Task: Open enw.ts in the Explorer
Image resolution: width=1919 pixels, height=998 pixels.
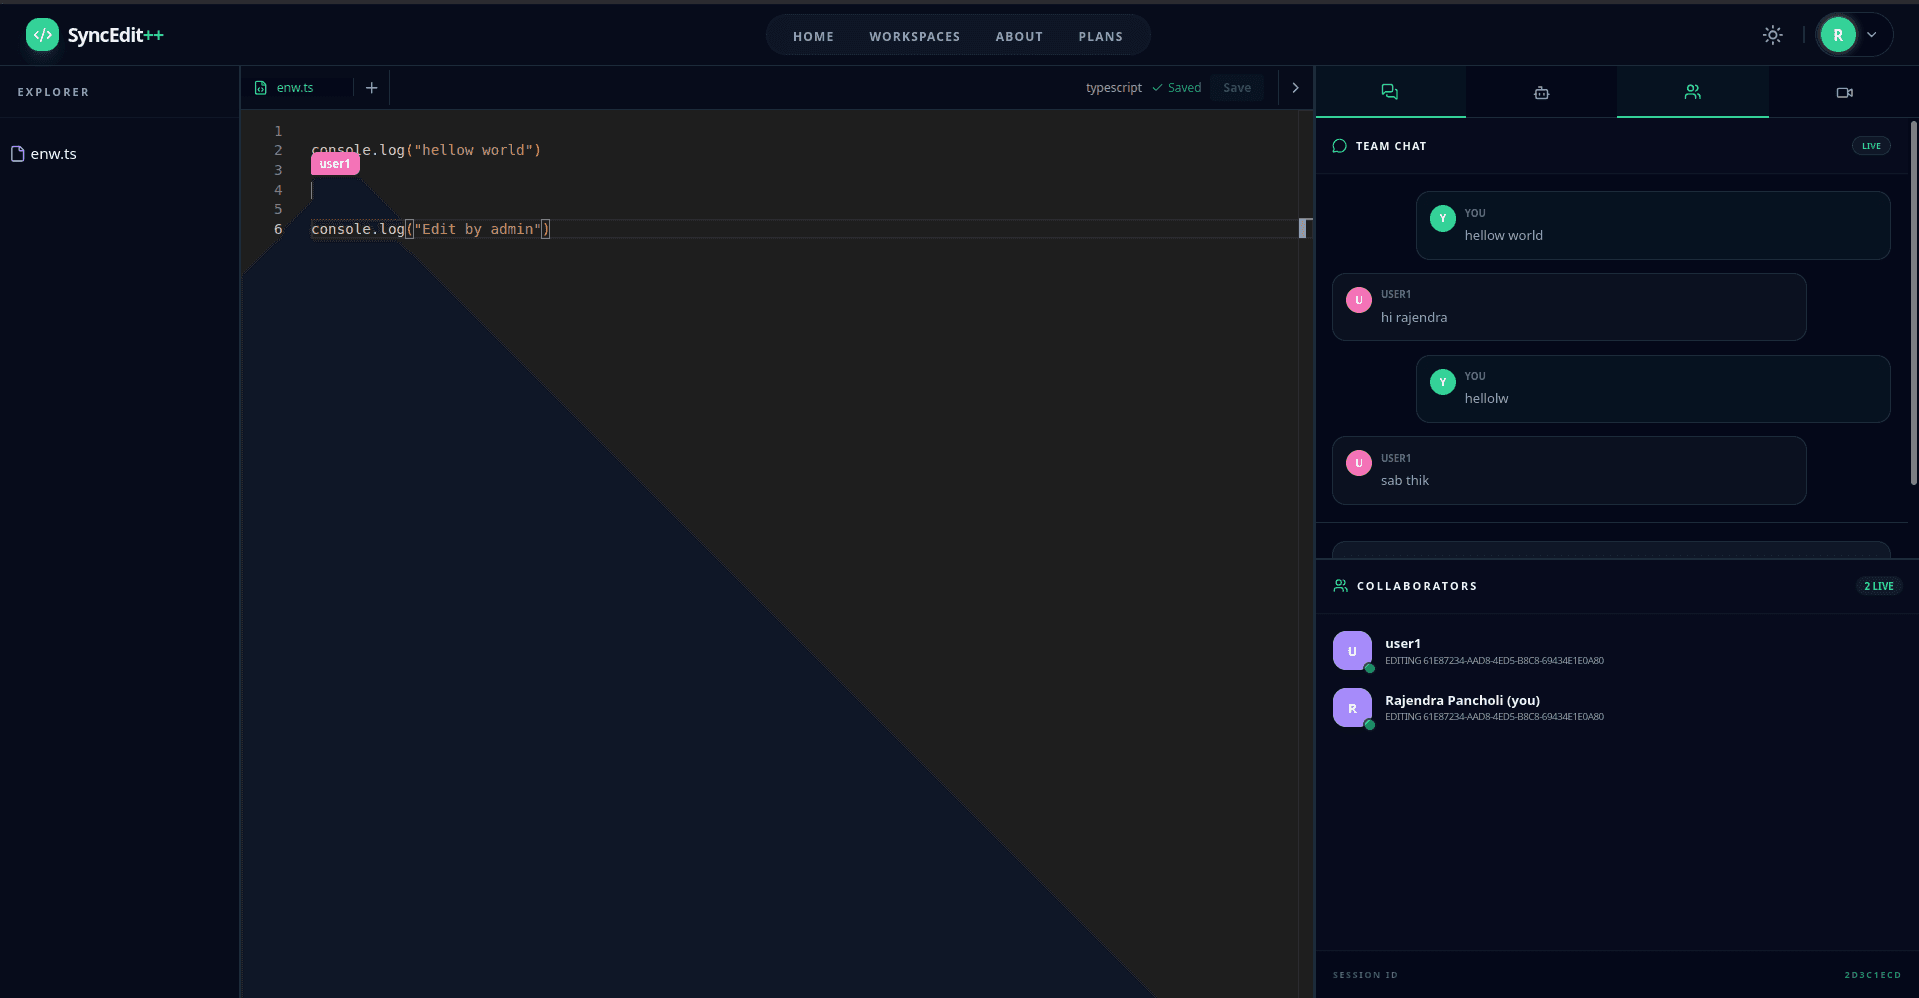Action: tap(53, 154)
